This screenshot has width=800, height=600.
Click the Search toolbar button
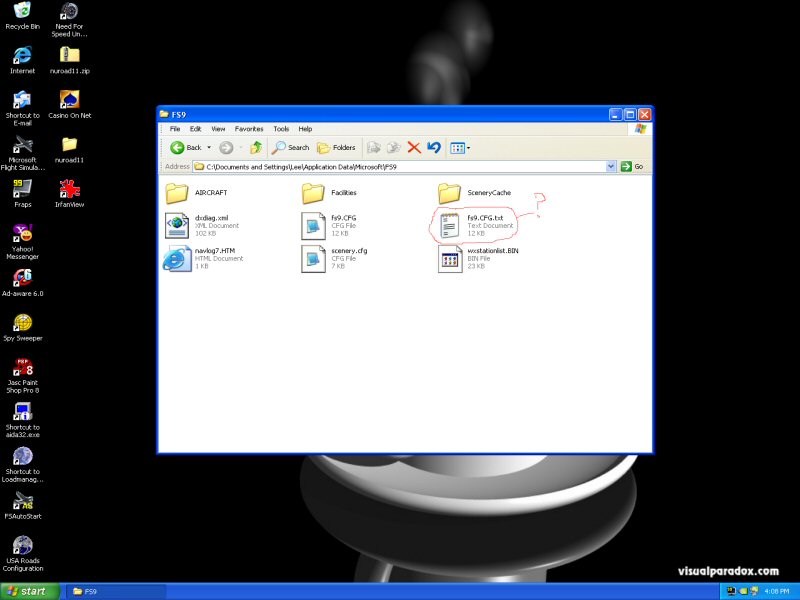[x=291, y=147]
